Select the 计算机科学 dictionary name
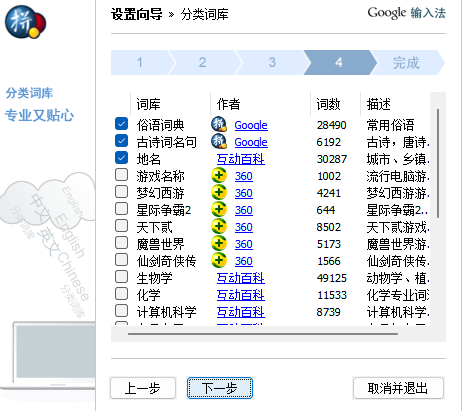This screenshot has width=462, height=411. 166,312
